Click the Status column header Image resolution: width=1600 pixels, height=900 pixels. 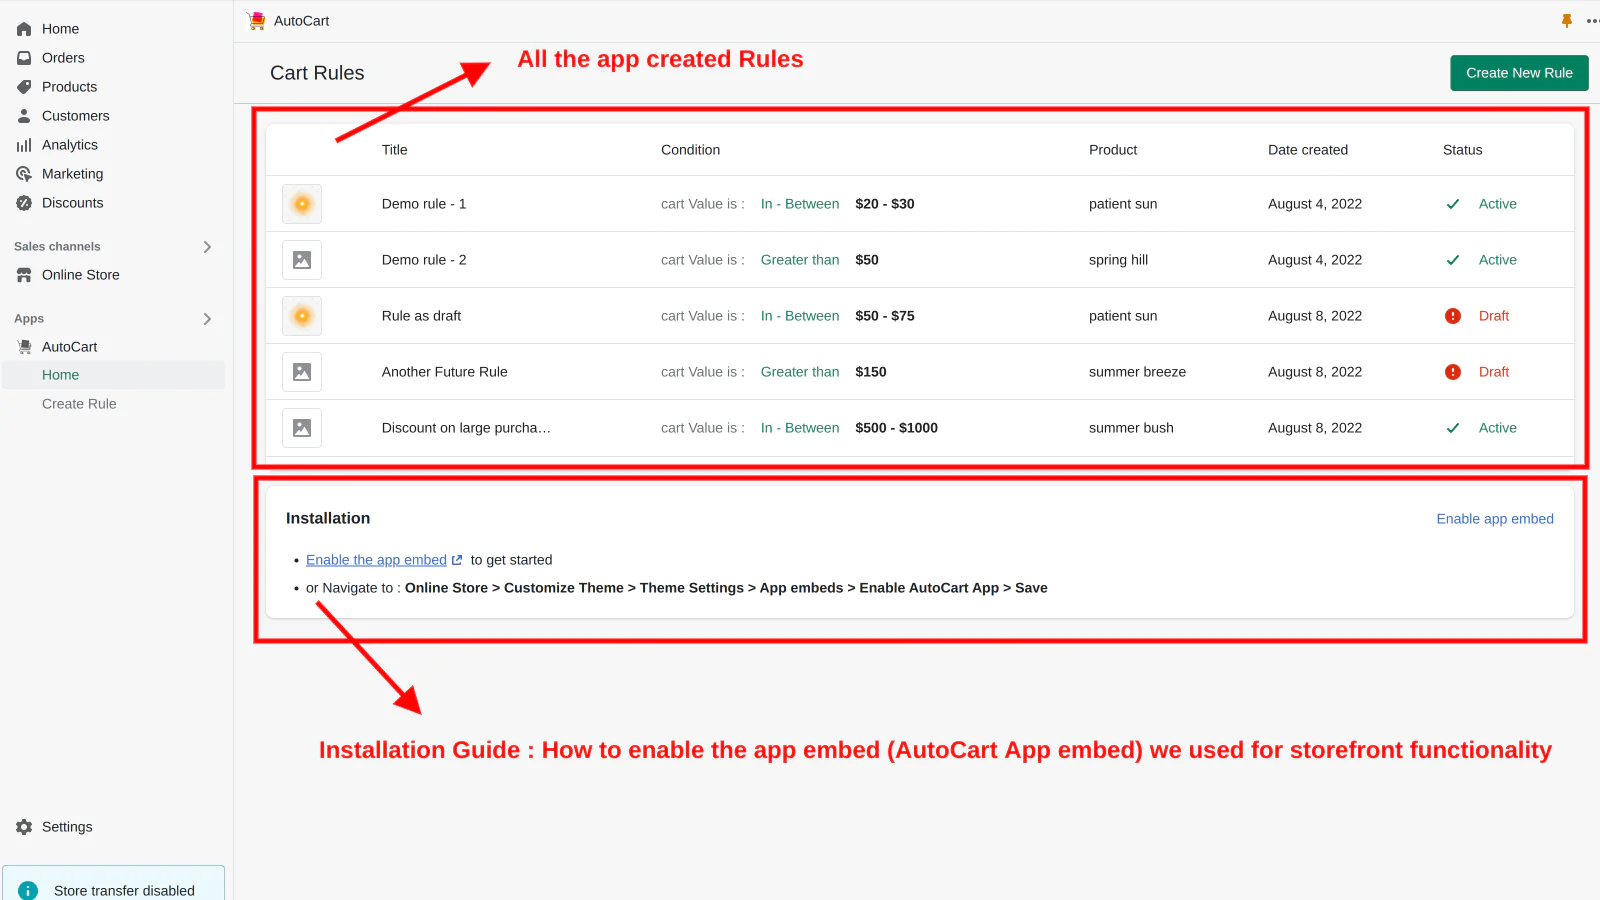(x=1462, y=150)
